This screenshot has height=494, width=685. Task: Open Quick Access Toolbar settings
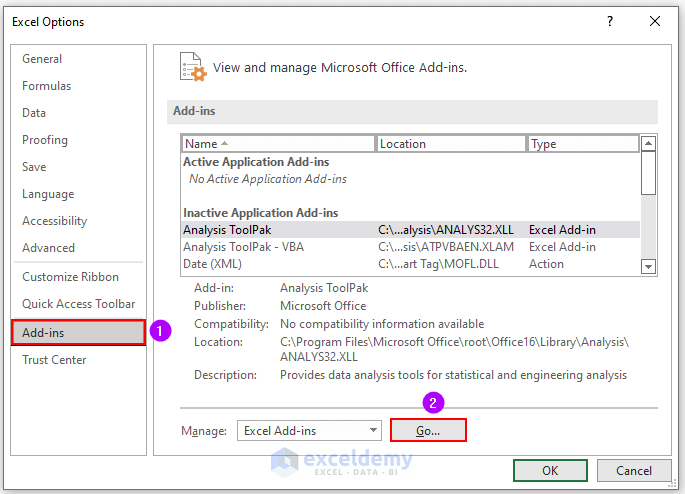[x=79, y=304]
